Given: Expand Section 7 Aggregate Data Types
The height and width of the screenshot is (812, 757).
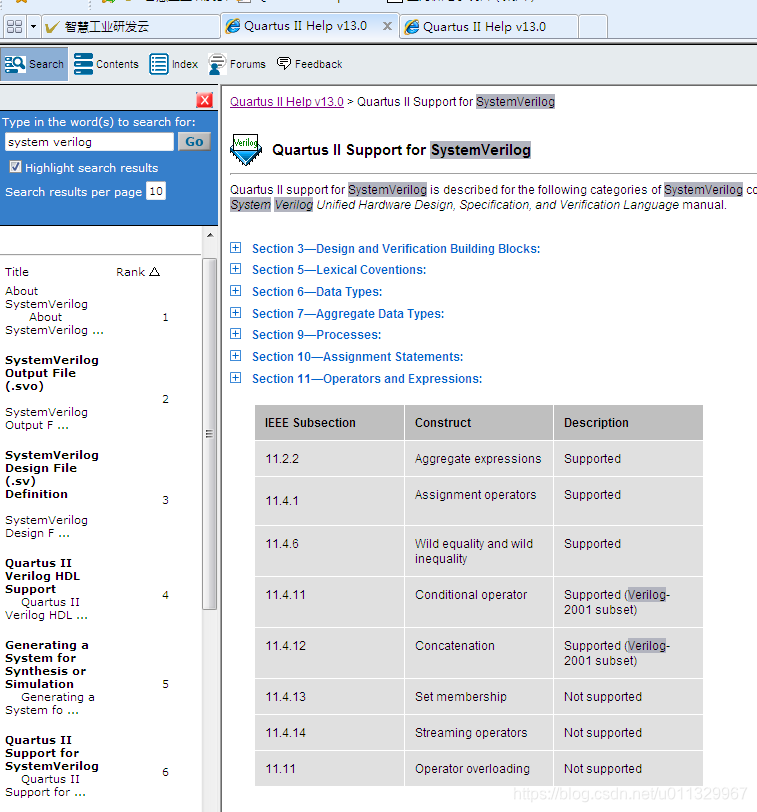Looking at the screenshot, I should tap(236, 313).
